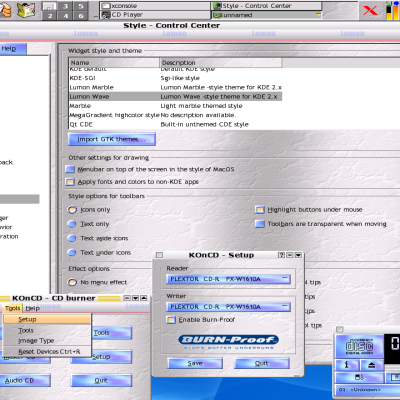Select MegaGradient highcolor style row
Image resolution: width=400 pixels, height=400 pixels.
[175, 115]
